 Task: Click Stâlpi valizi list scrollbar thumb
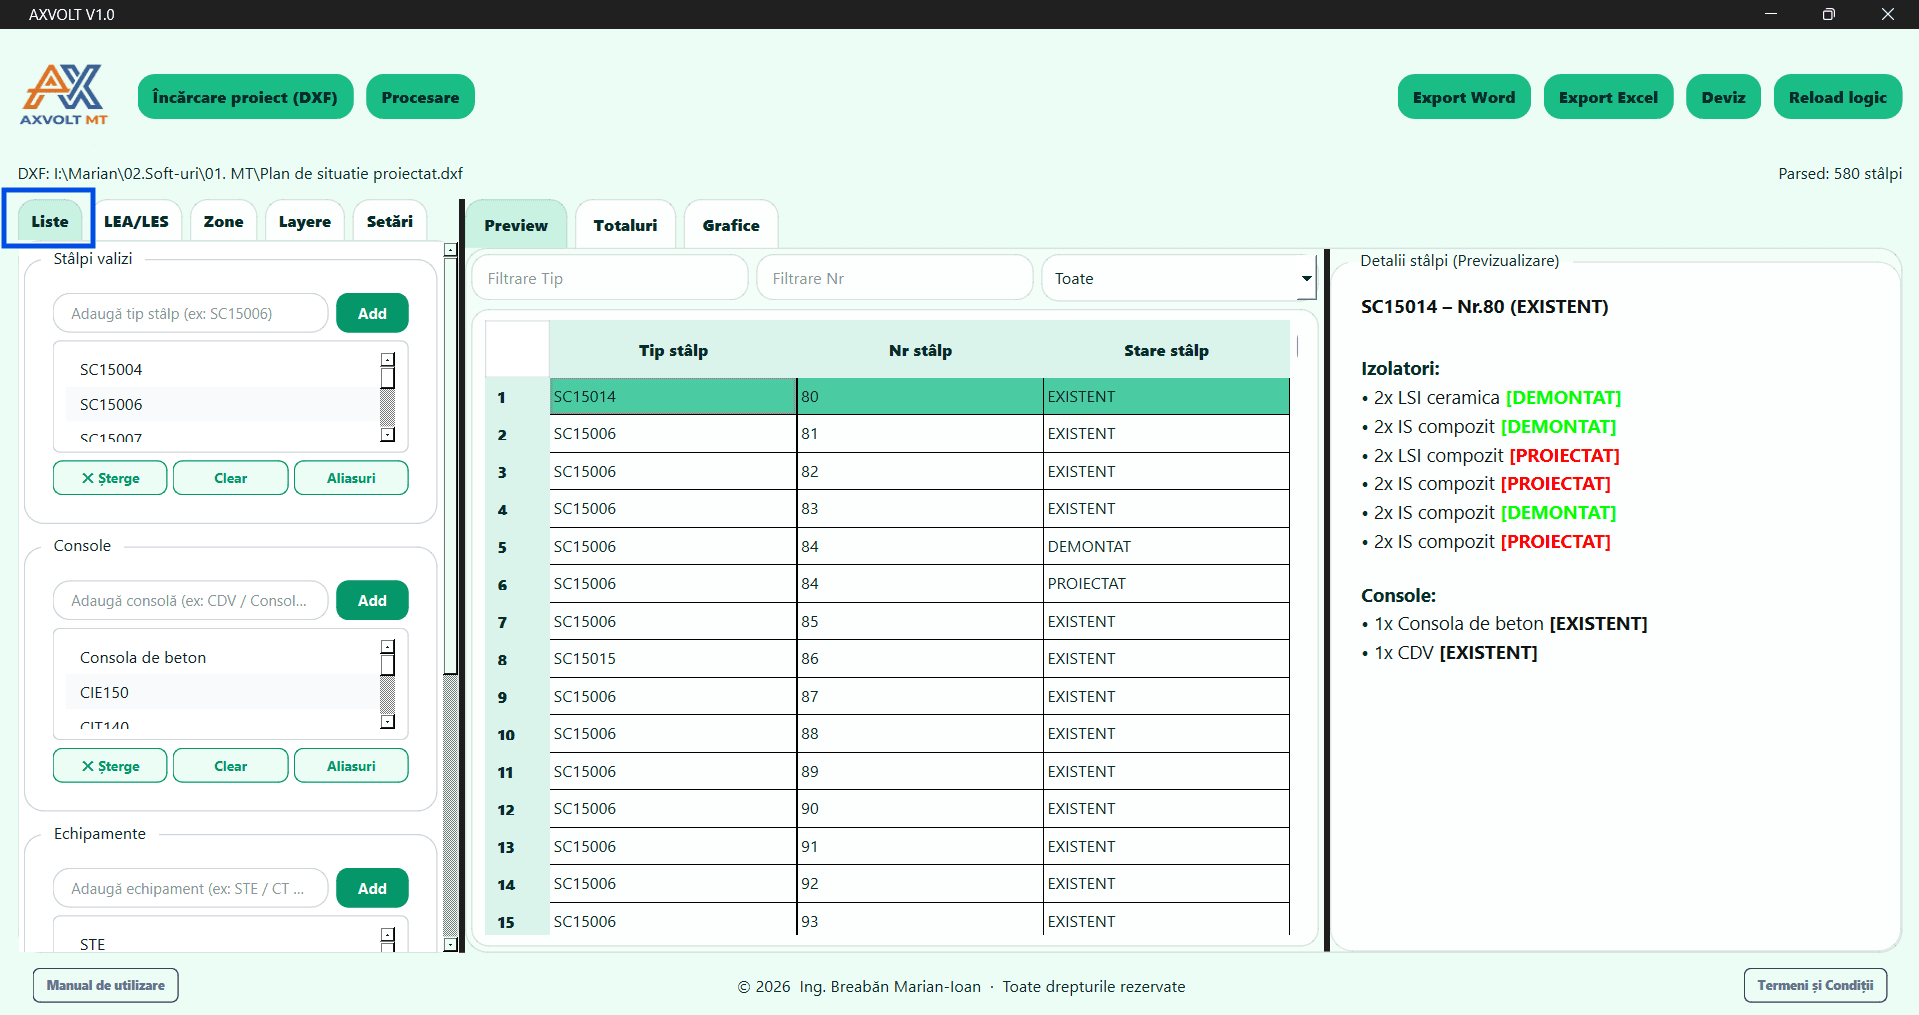coord(388,379)
